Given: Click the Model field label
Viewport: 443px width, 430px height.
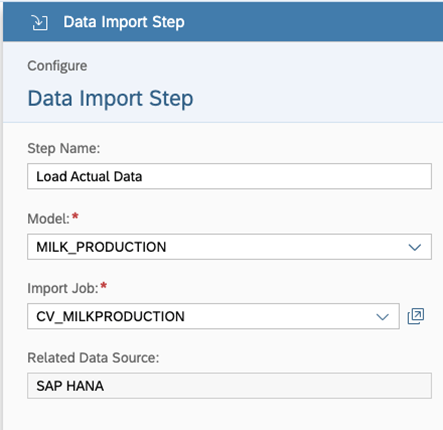Looking at the screenshot, I should [x=48, y=219].
